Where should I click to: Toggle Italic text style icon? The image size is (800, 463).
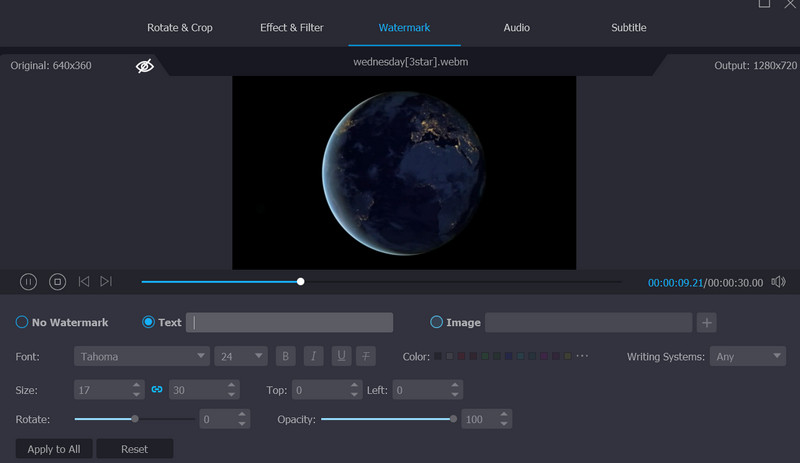[x=313, y=356]
